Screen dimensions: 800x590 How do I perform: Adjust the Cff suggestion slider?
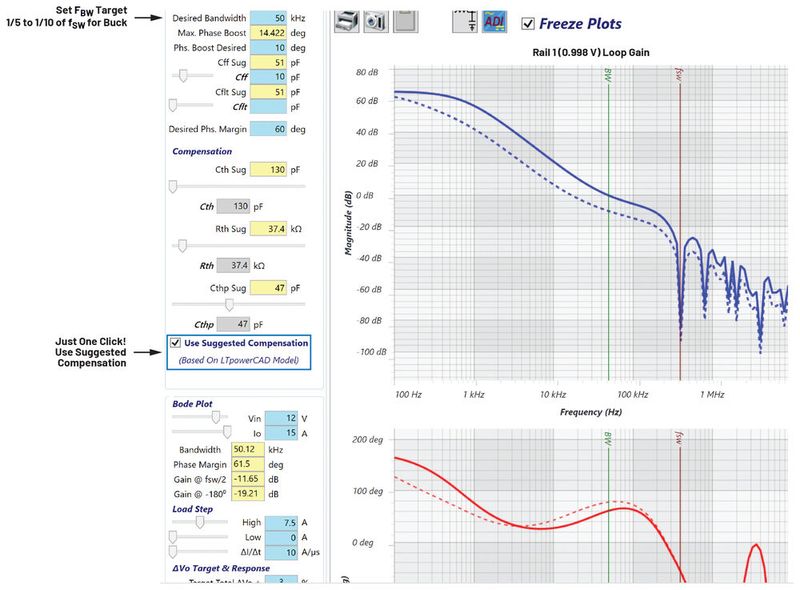(182, 76)
